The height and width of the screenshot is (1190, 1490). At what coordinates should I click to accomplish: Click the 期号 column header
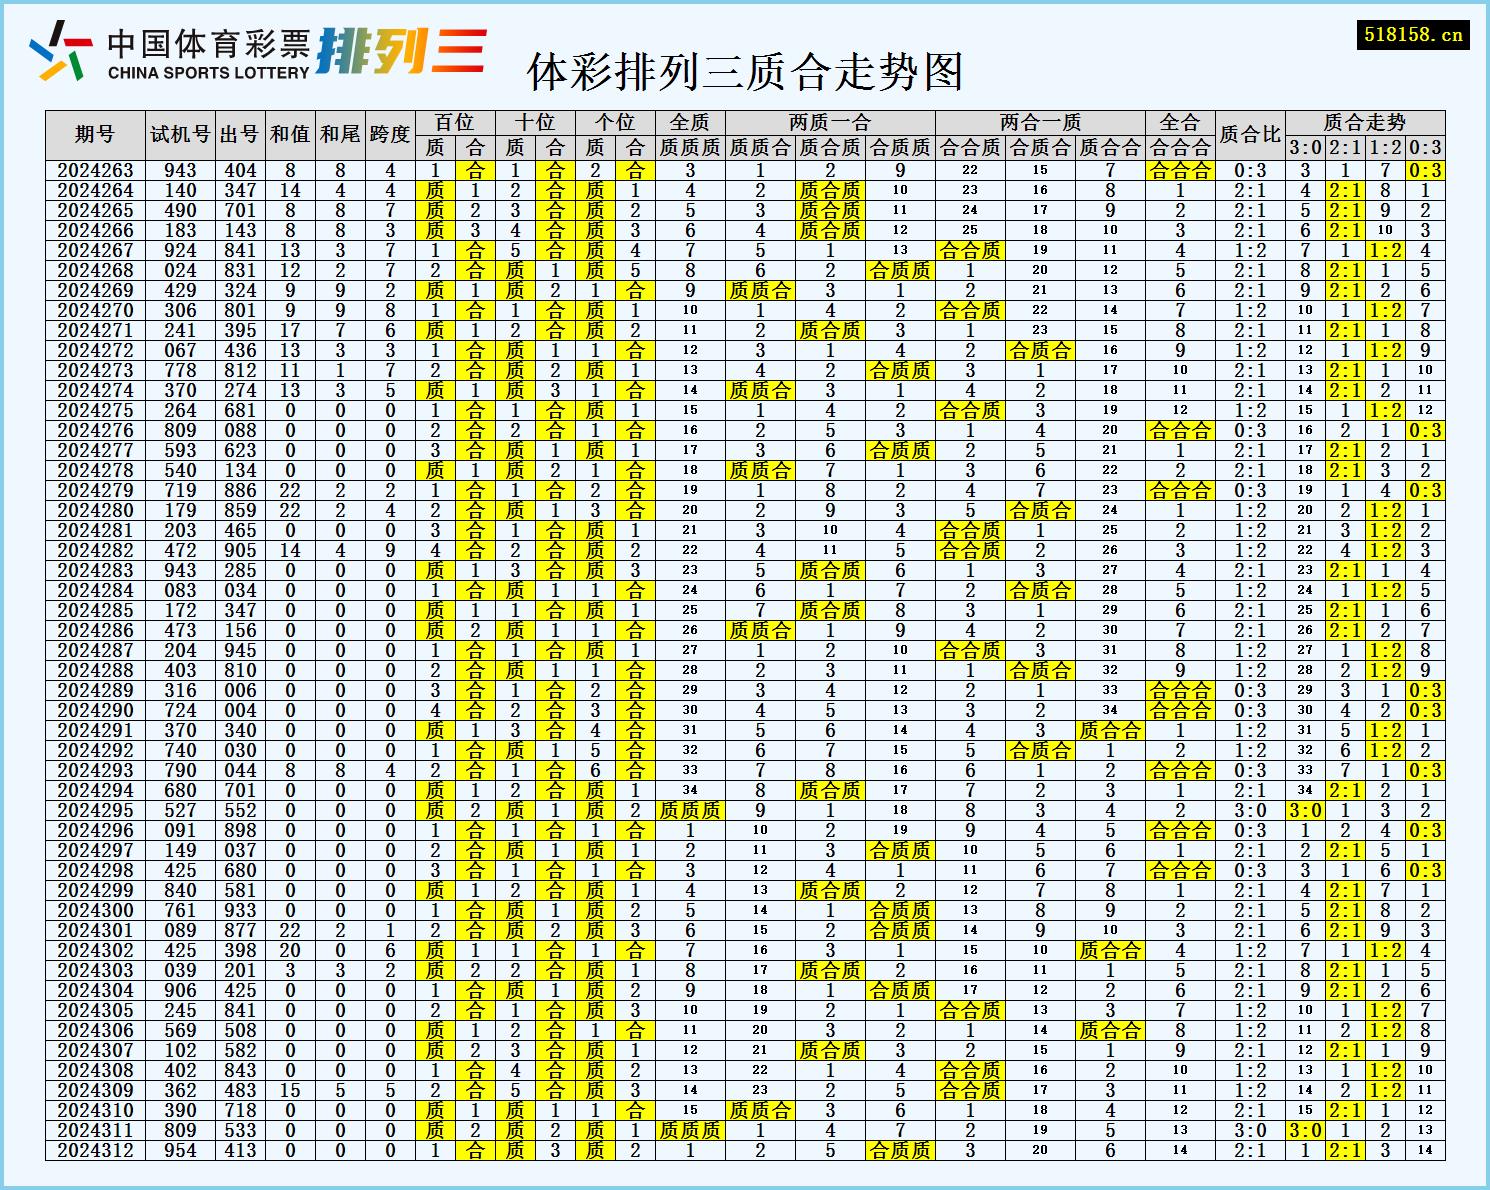click(x=95, y=134)
